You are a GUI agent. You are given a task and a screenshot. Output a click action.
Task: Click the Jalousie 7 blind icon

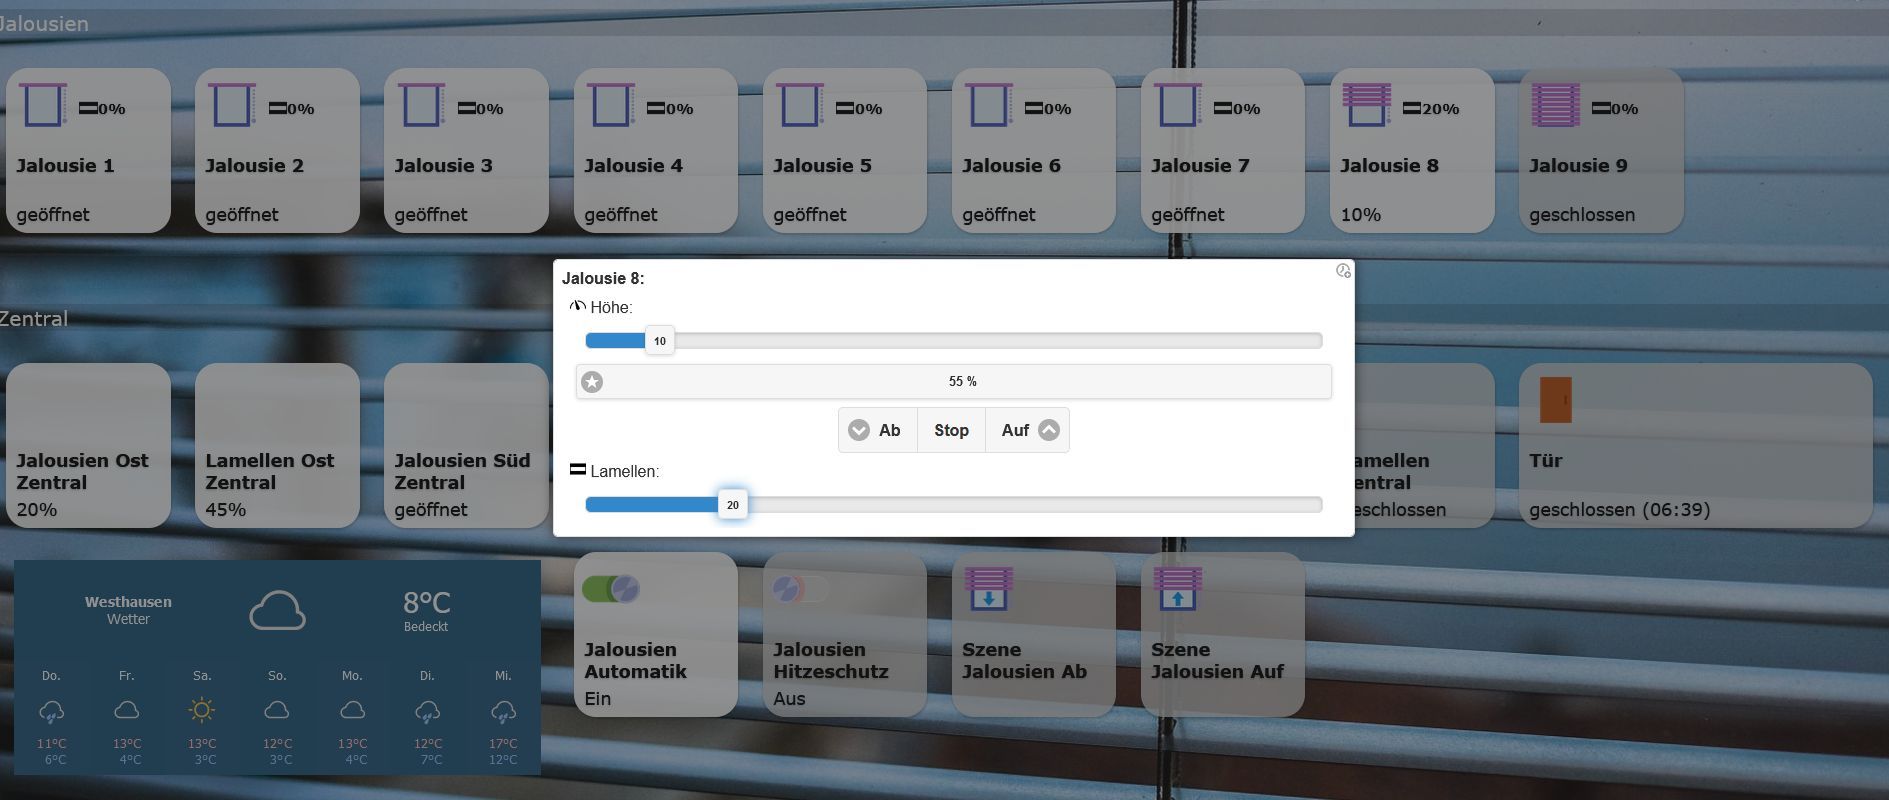pos(1178,105)
